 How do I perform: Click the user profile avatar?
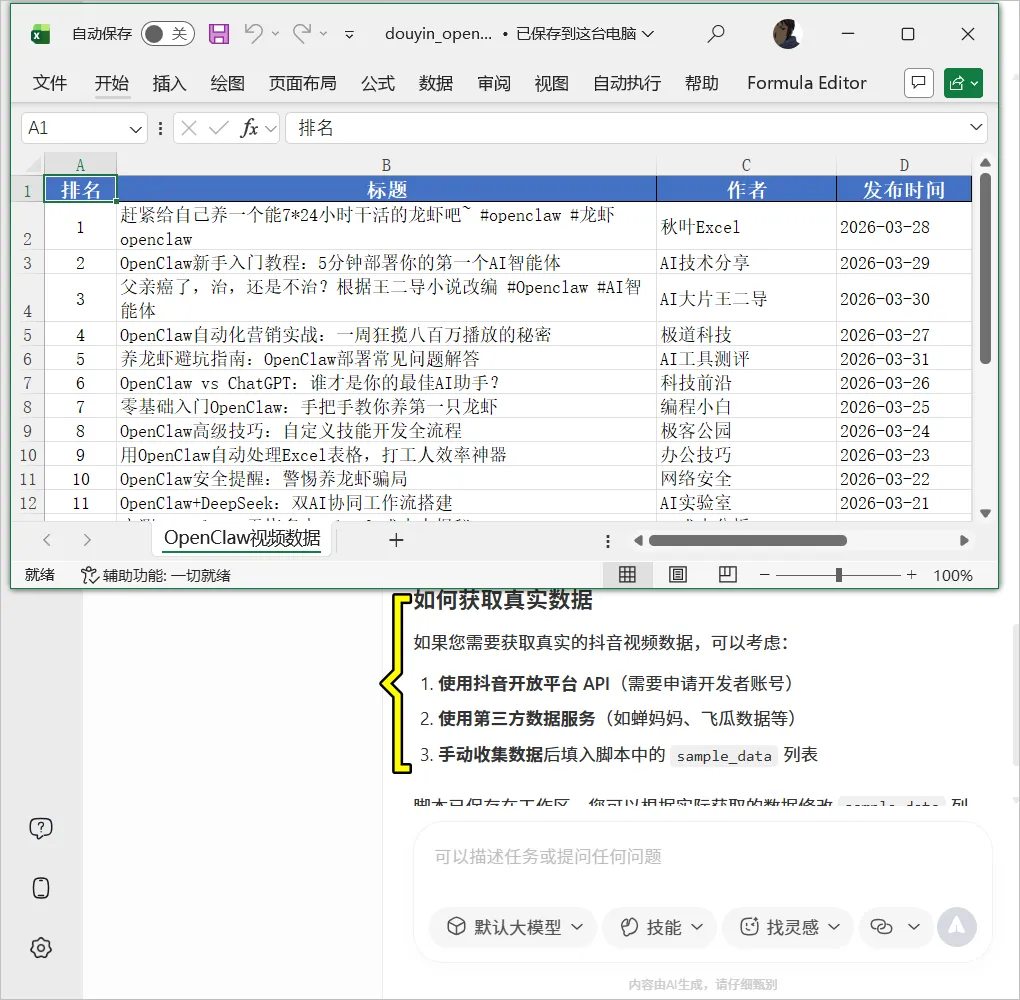coord(786,34)
